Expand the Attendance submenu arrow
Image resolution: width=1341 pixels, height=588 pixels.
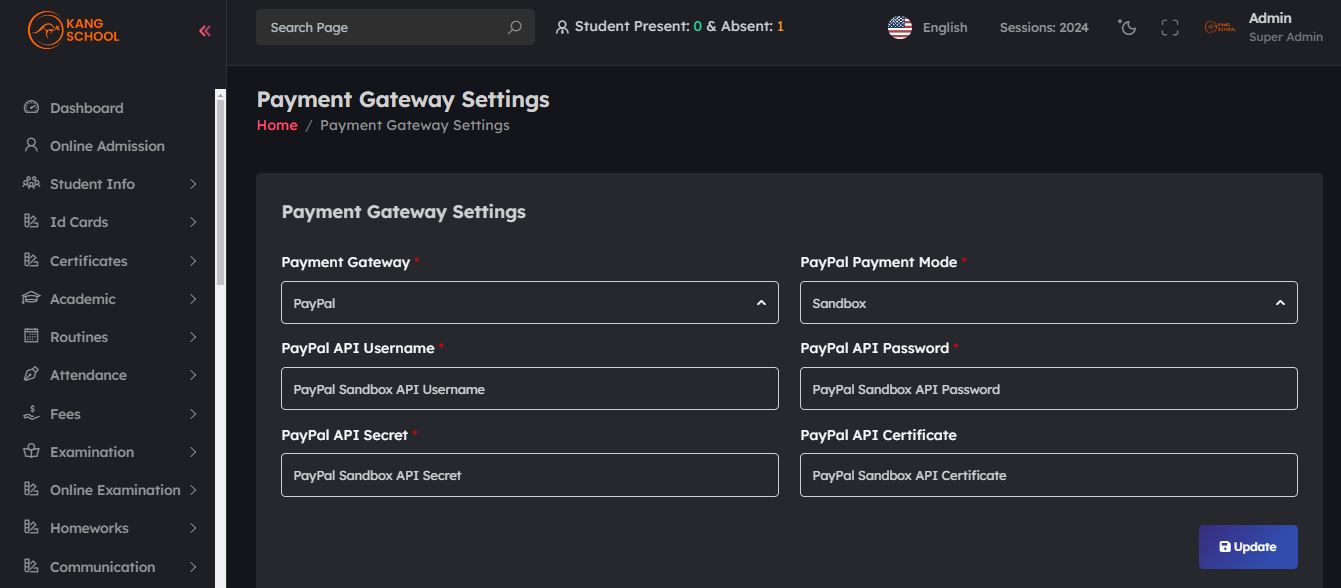click(x=193, y=375)
